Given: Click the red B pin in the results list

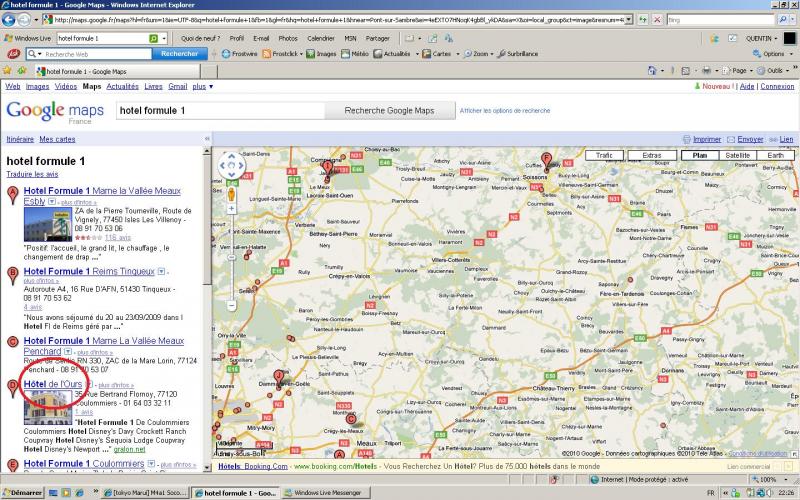Looking at the screenshot, I should tap(13, 276).
